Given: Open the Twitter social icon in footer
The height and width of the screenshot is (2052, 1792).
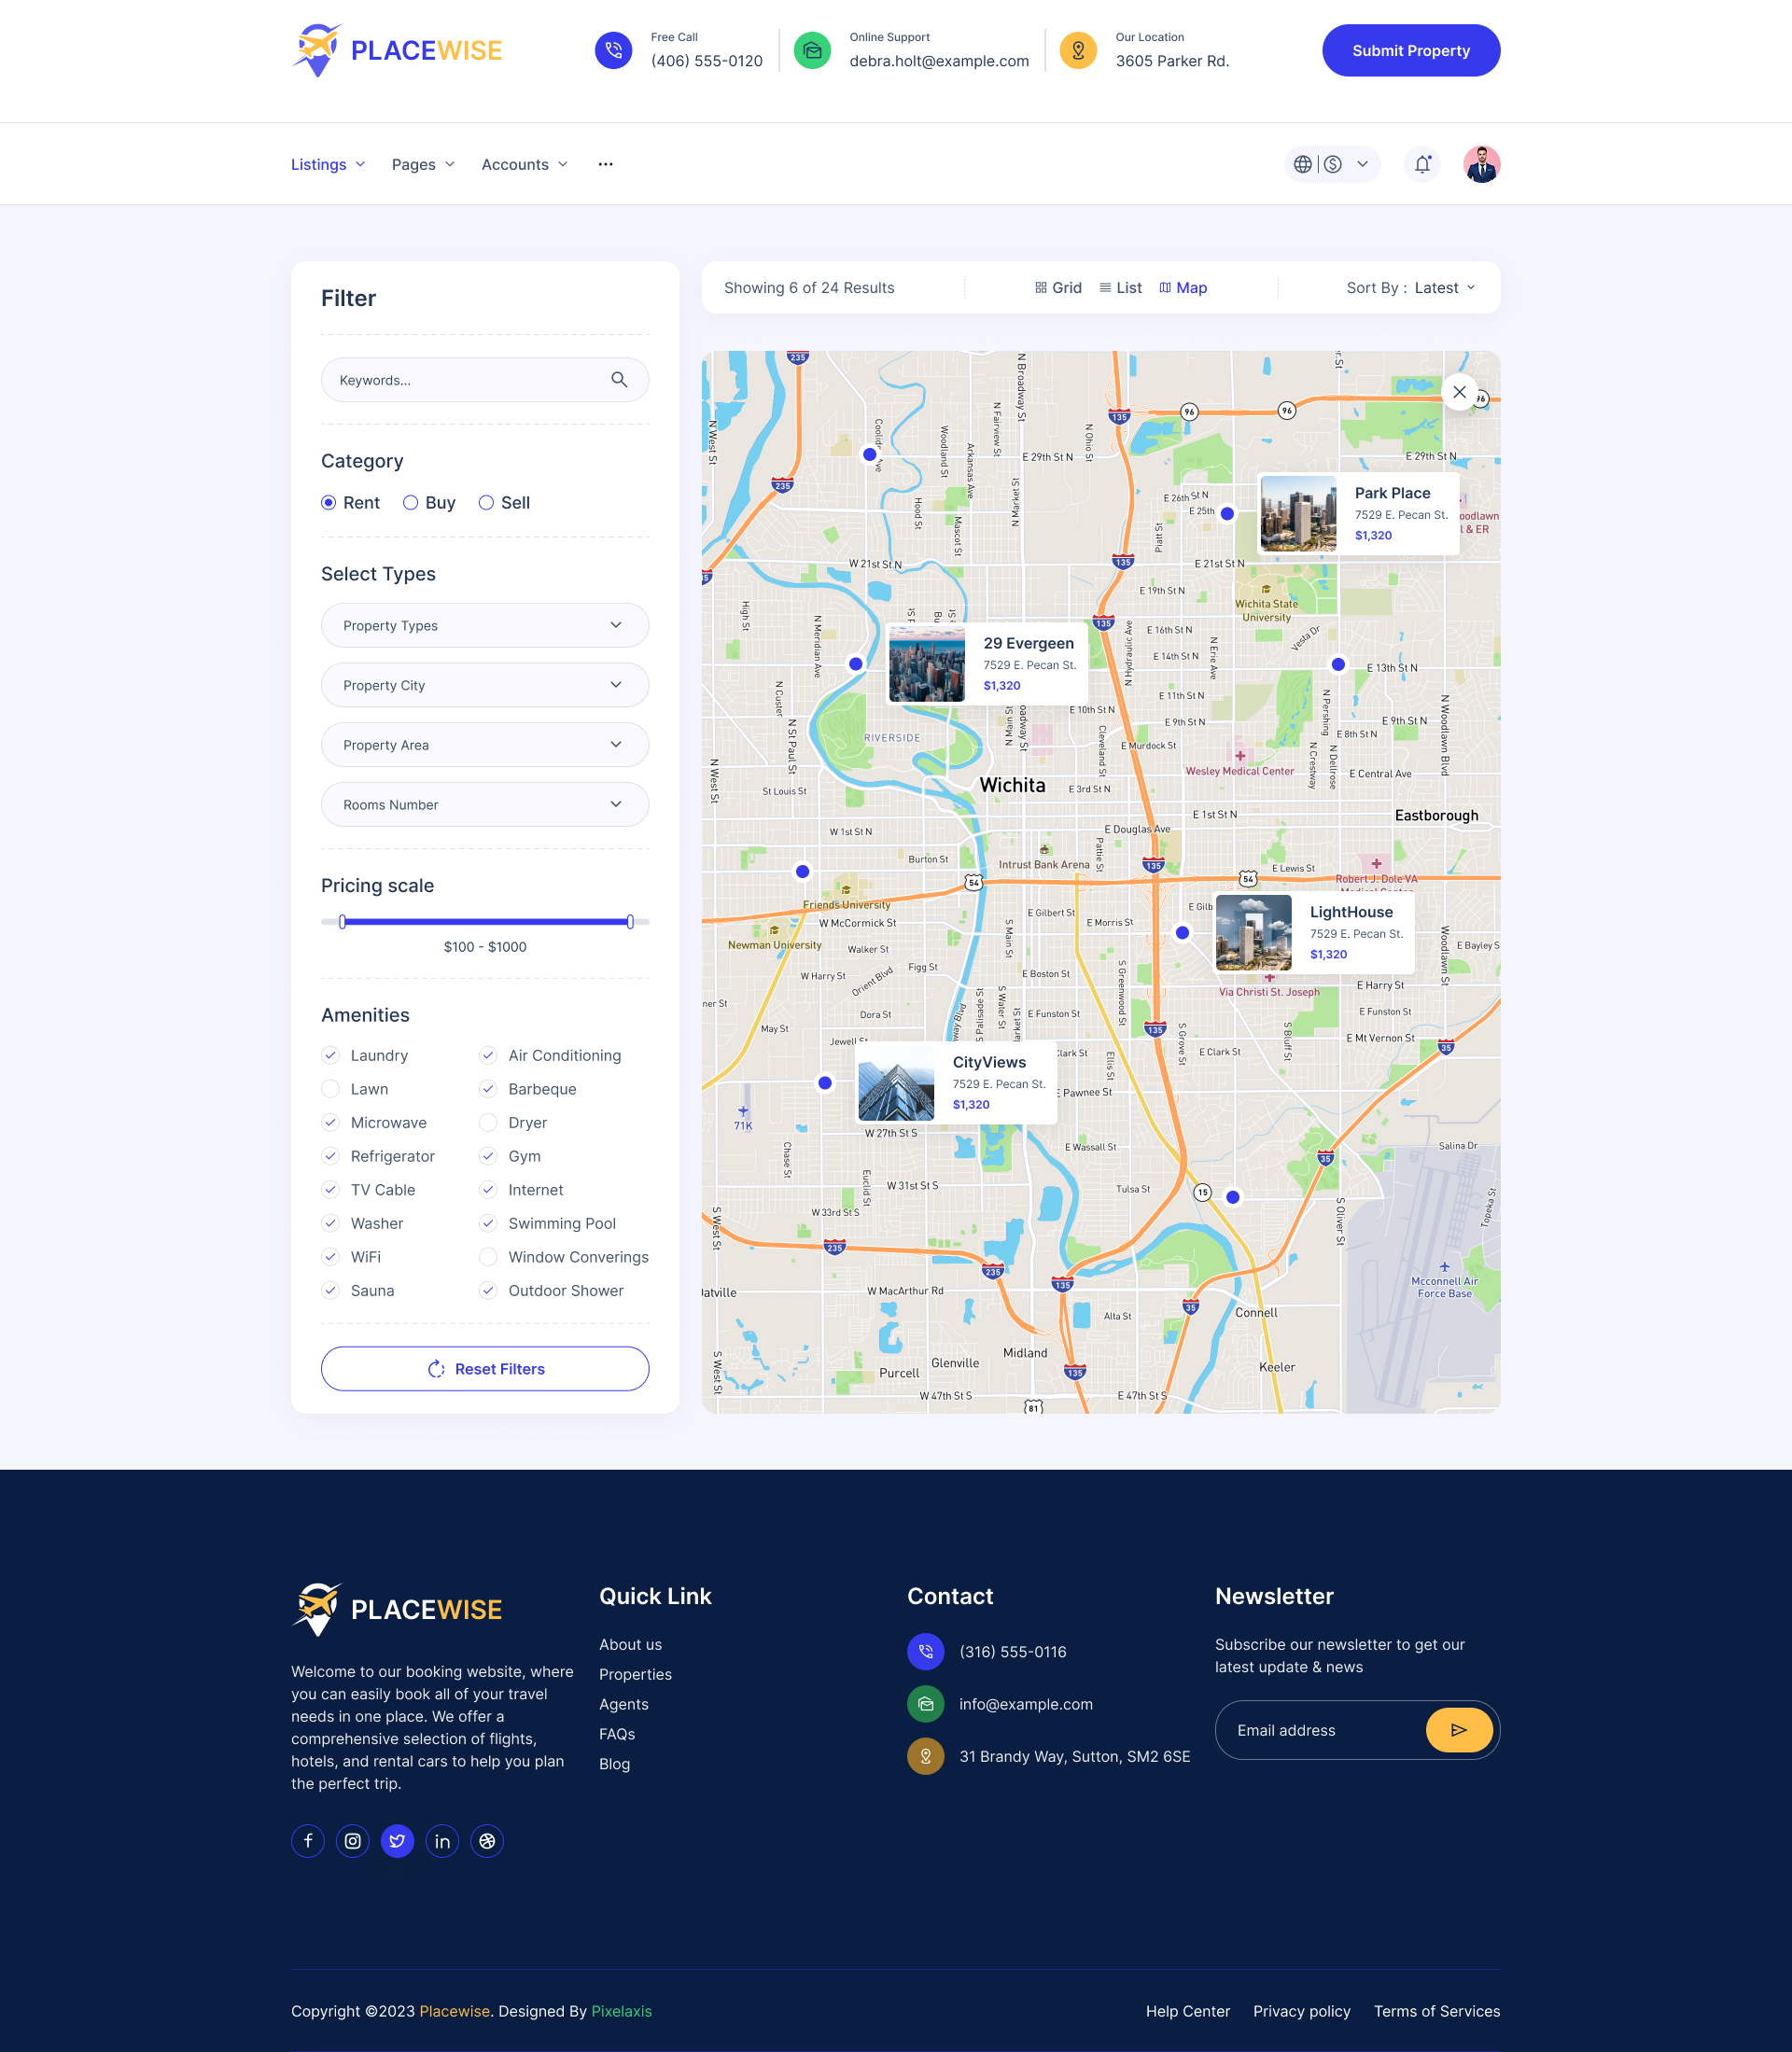Looking at the screenshot, I should click(x=397, y=1840).
